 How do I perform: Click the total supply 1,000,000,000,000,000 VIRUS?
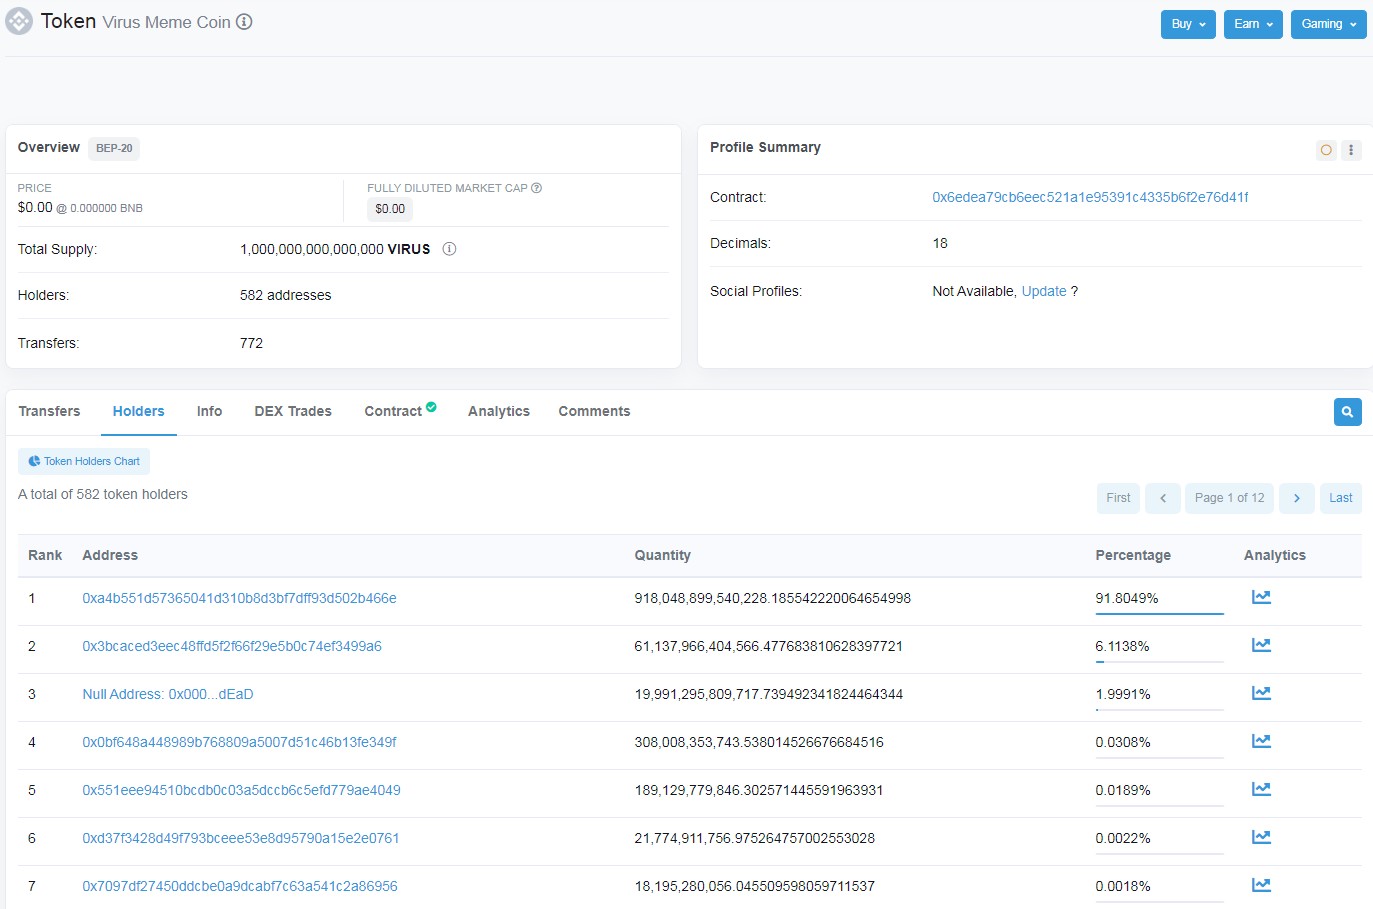coord(335,249)
